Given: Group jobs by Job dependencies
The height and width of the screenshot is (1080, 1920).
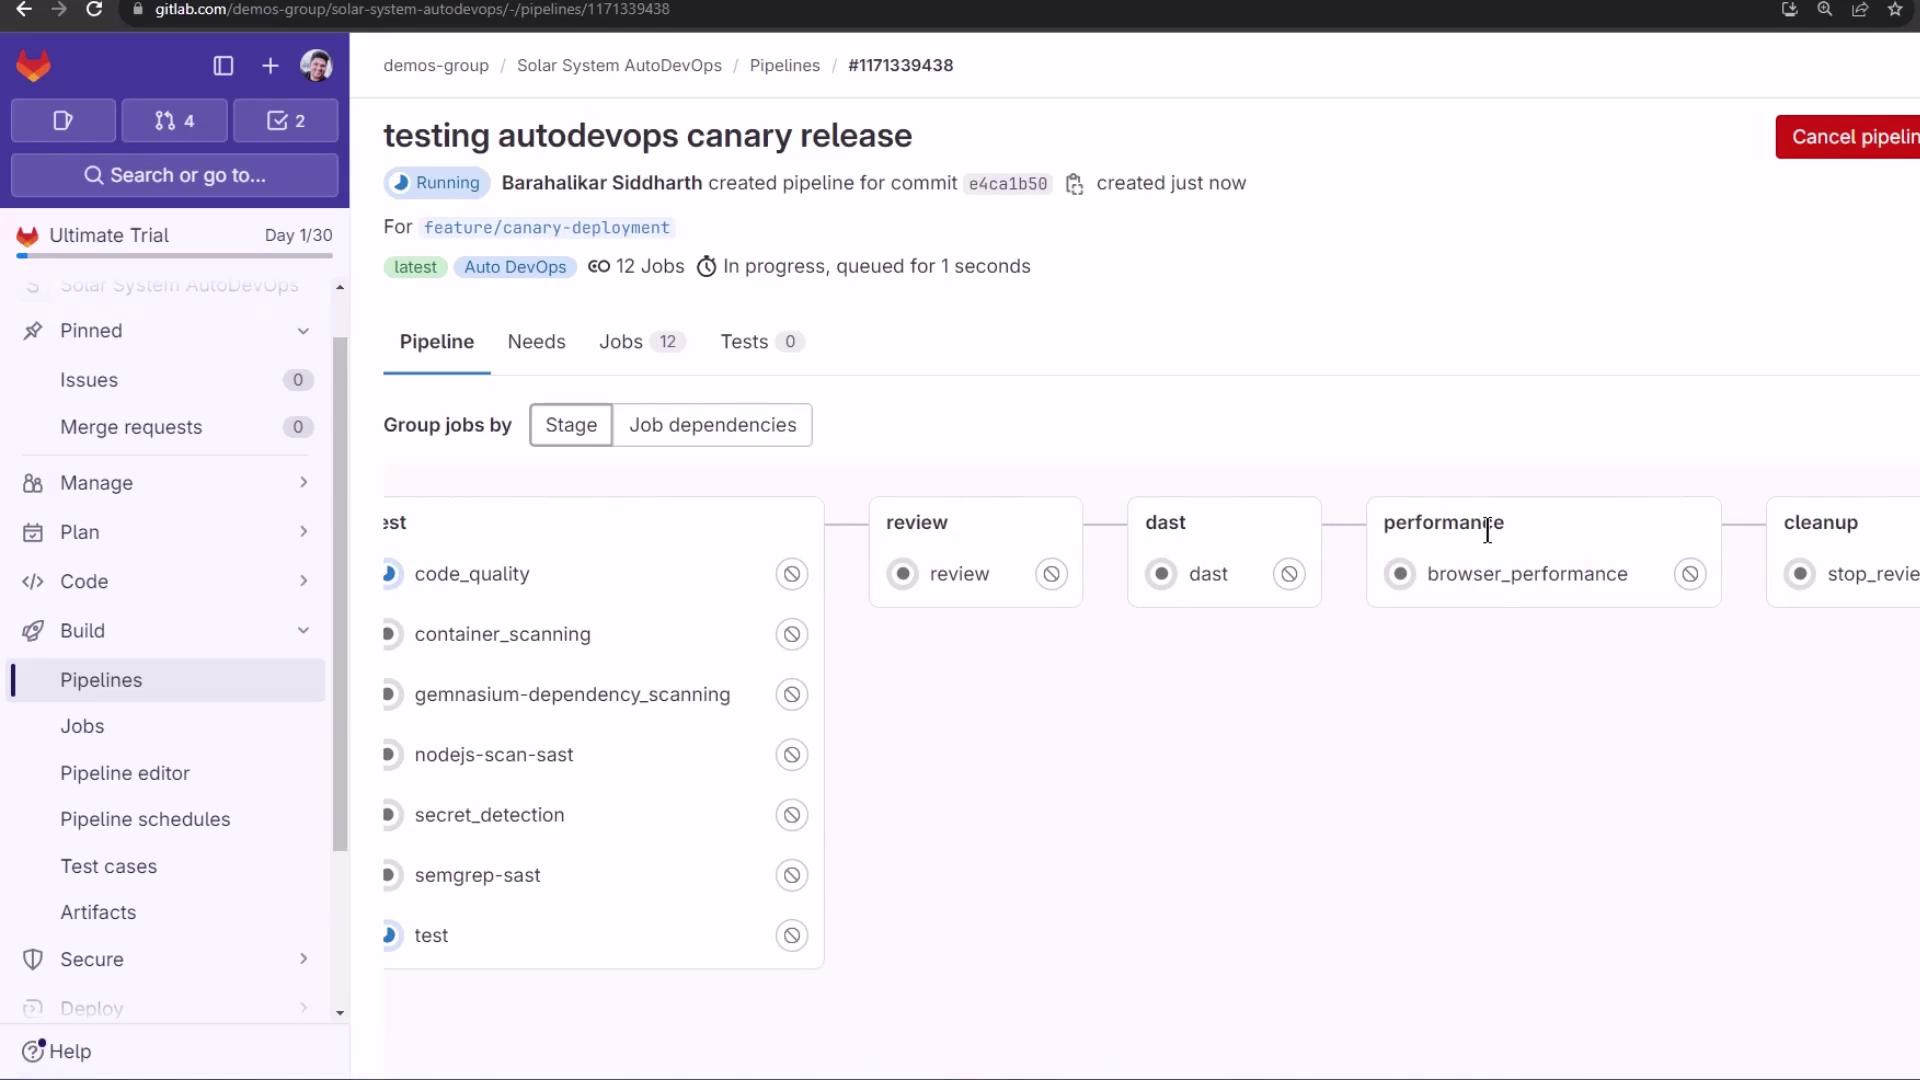Looking at the screenshot, I should (712, 425).
